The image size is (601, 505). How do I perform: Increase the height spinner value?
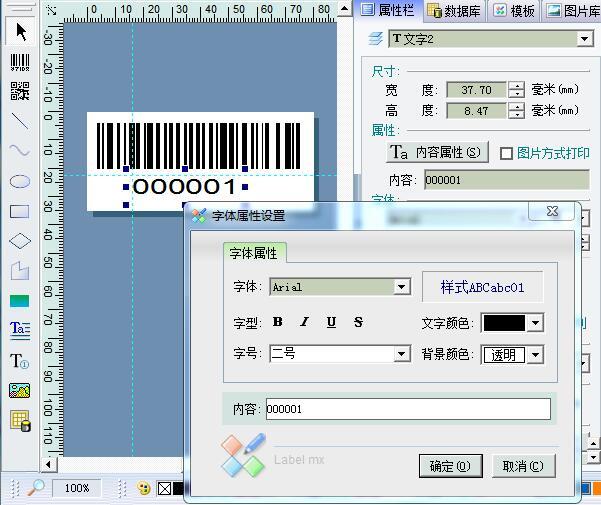[x=517, y=107]
